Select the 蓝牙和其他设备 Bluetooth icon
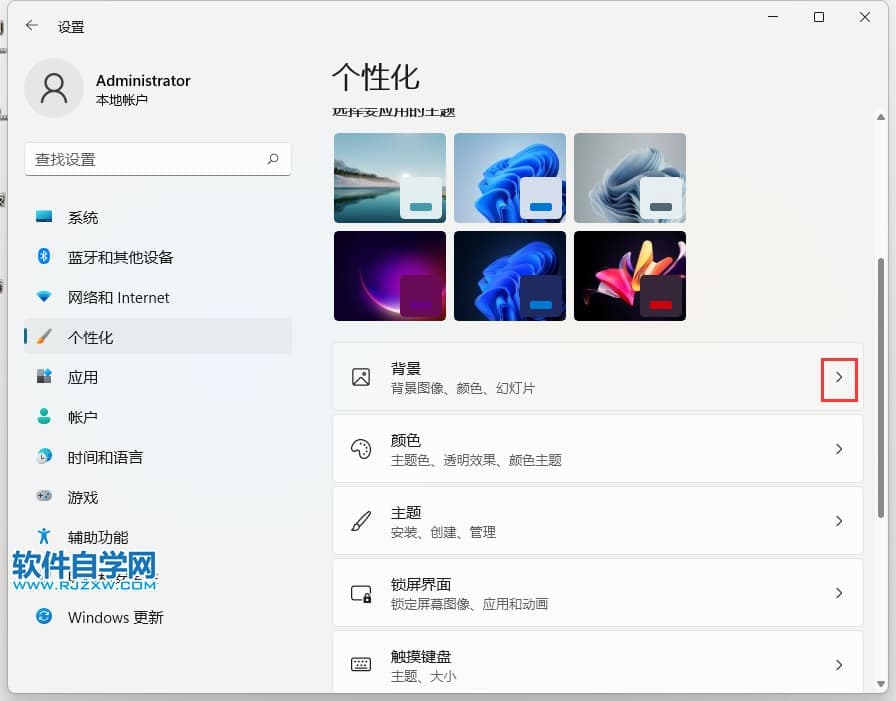 [x=44, y=257]
